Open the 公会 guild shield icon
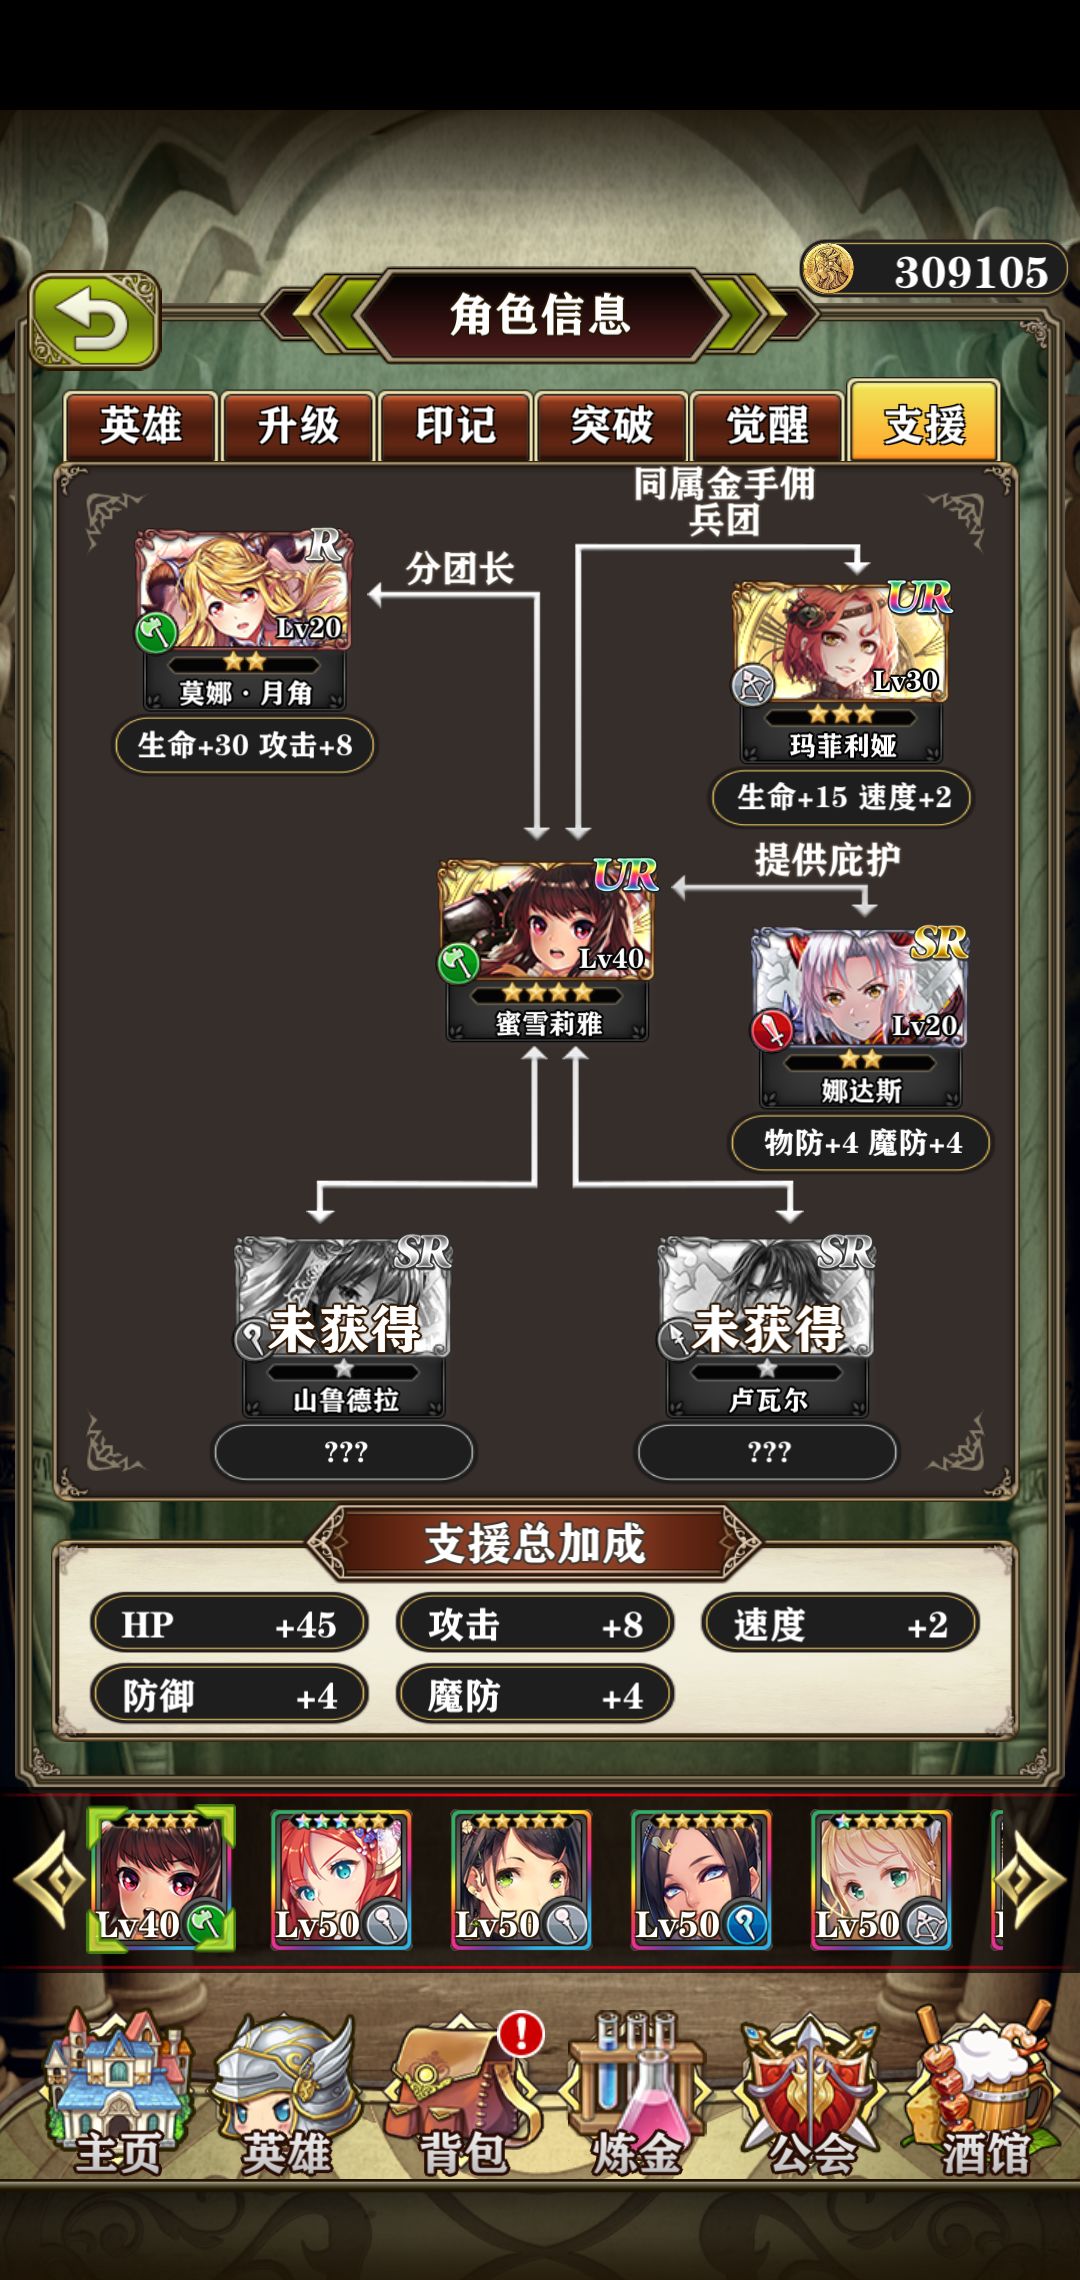The height and width of the screenshot is (2280, 1080). 812,2095
